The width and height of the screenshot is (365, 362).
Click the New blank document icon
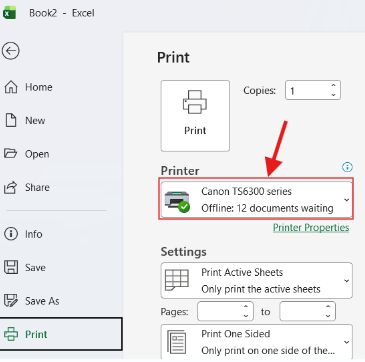click(x=11, y=120)
